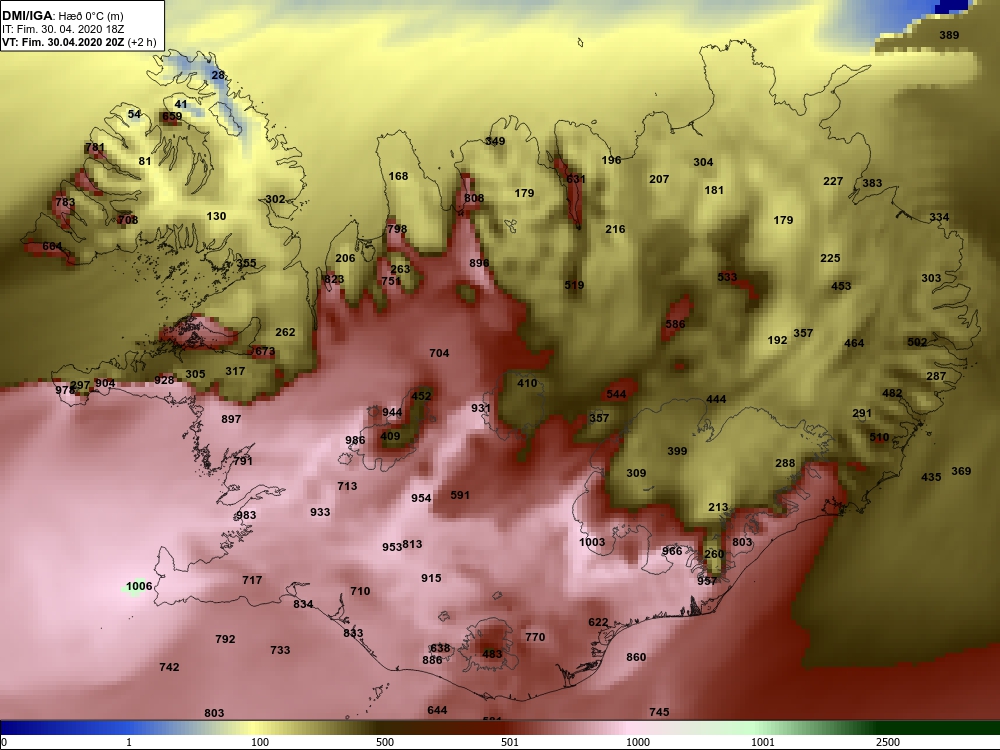Click the map value '896'
The height and width of the screenshot is (750, 1000).
(x=479, y=263)
